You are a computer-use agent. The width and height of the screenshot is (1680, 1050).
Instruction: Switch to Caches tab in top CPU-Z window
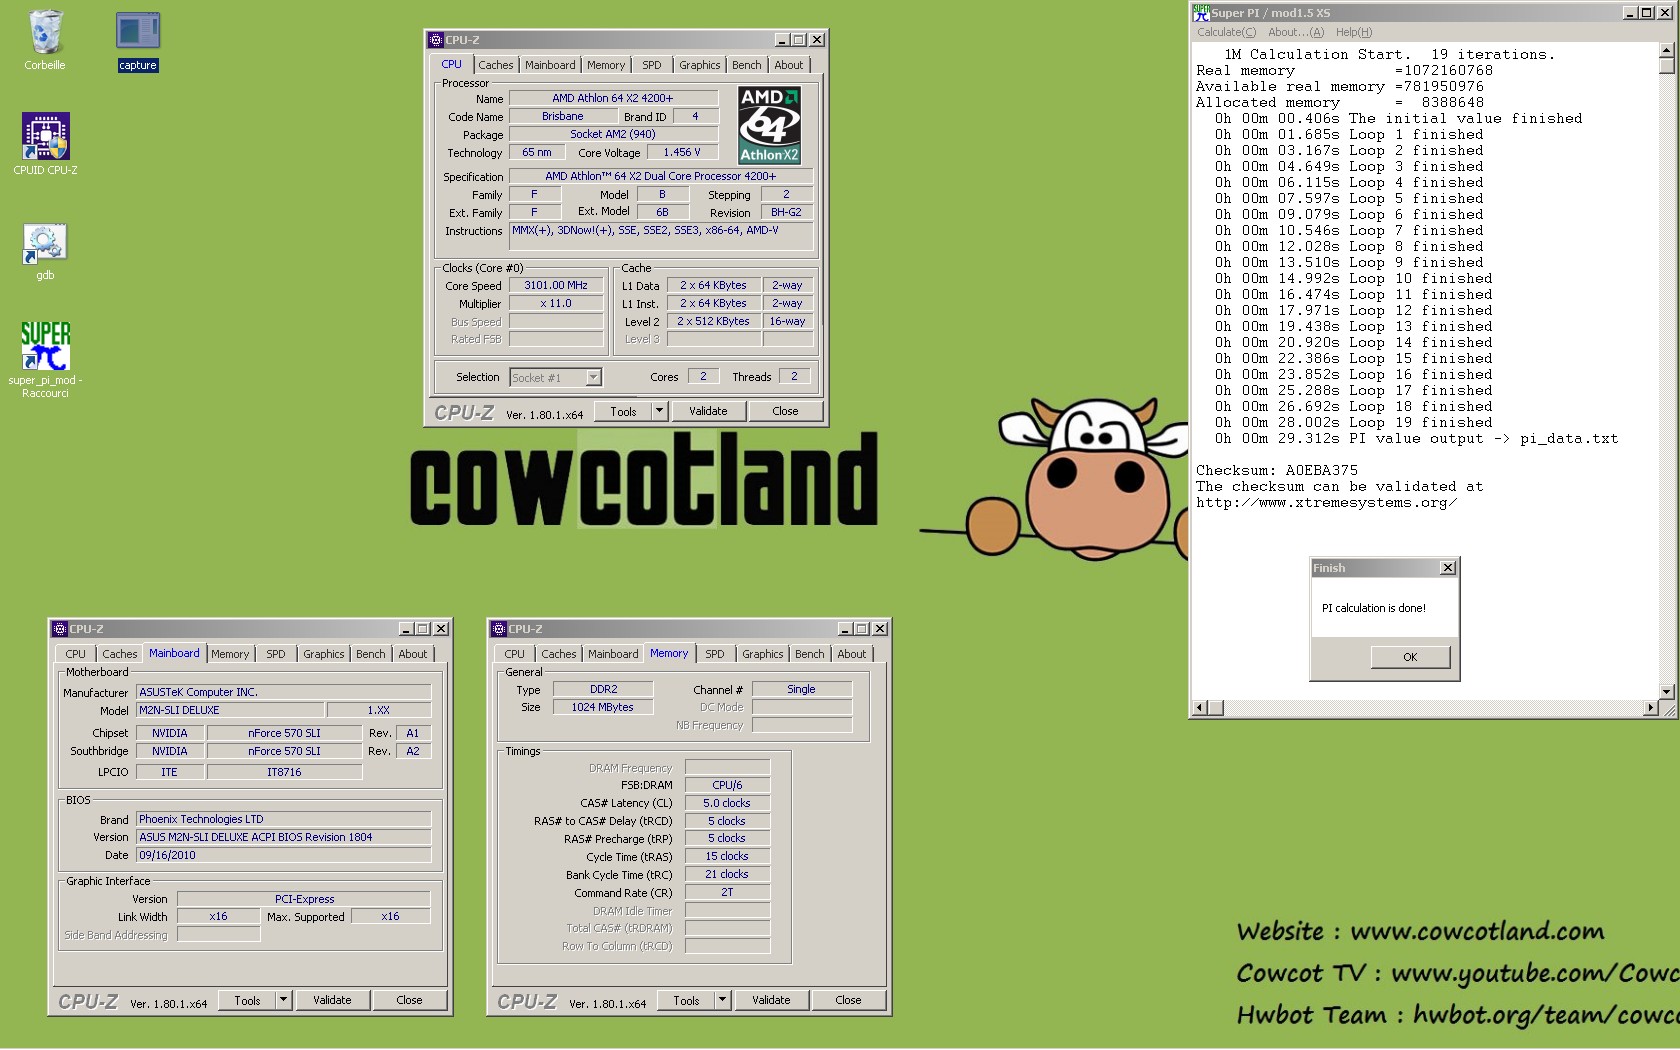(495, 65)
